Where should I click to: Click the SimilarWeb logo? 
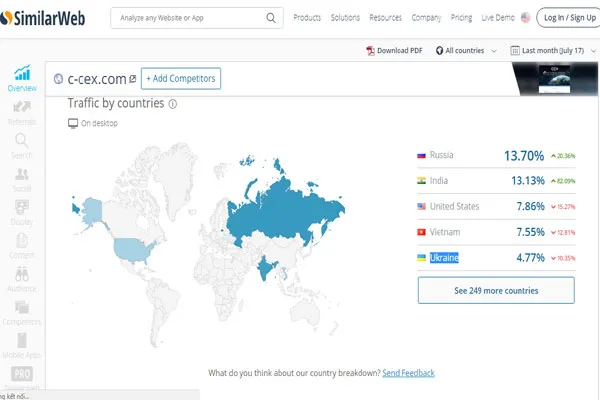click(42, 18)
